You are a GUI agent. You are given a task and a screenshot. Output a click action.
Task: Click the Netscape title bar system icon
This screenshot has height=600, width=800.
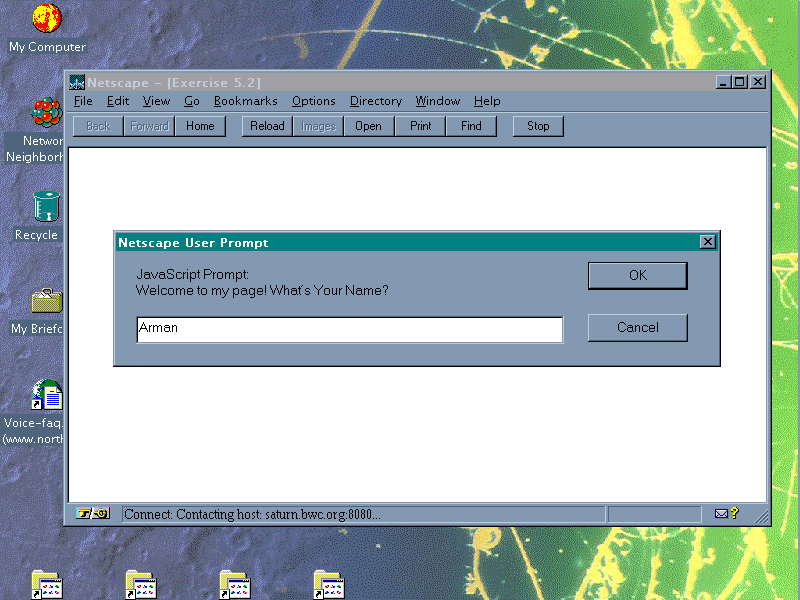(76, 82)
